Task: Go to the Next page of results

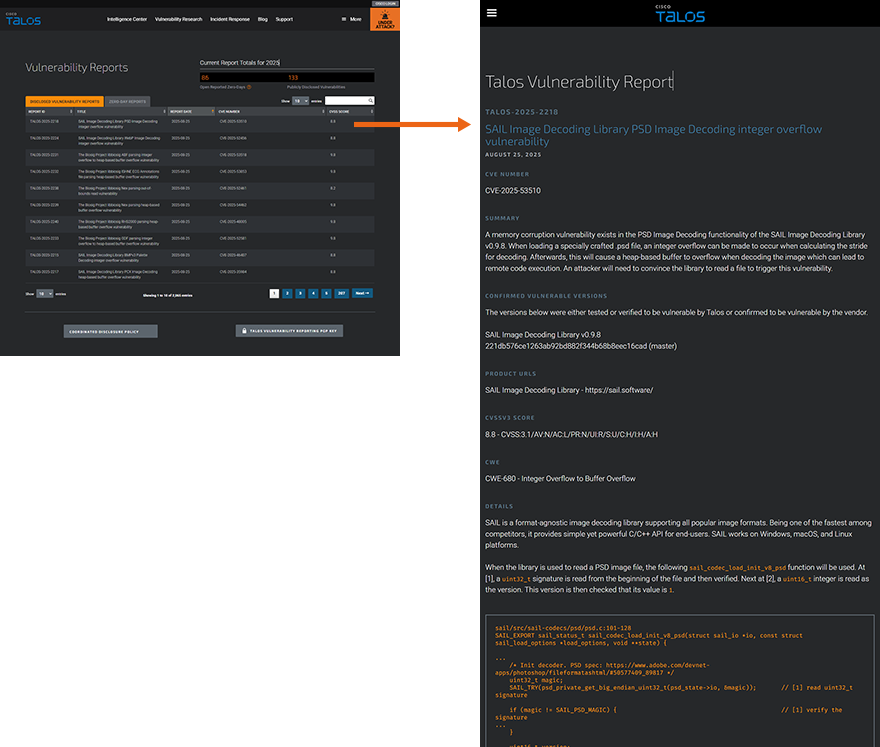Action: pos(362,293)
